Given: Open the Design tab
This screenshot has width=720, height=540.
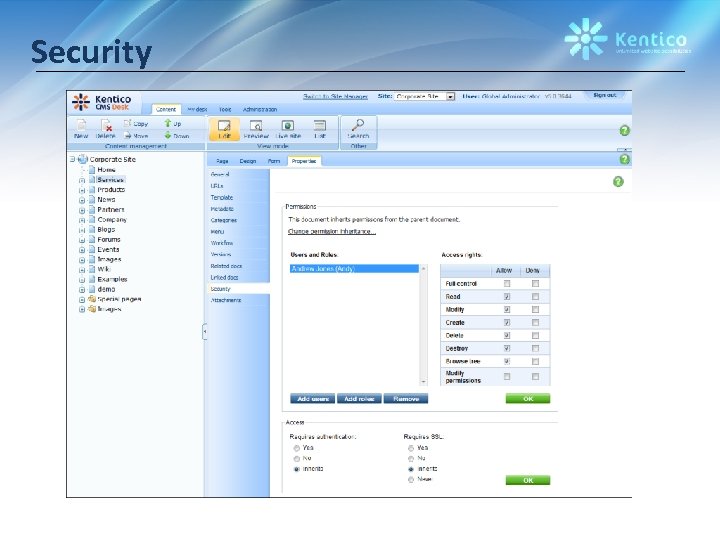Looking at the screenshot, I should tap(248, 161).
